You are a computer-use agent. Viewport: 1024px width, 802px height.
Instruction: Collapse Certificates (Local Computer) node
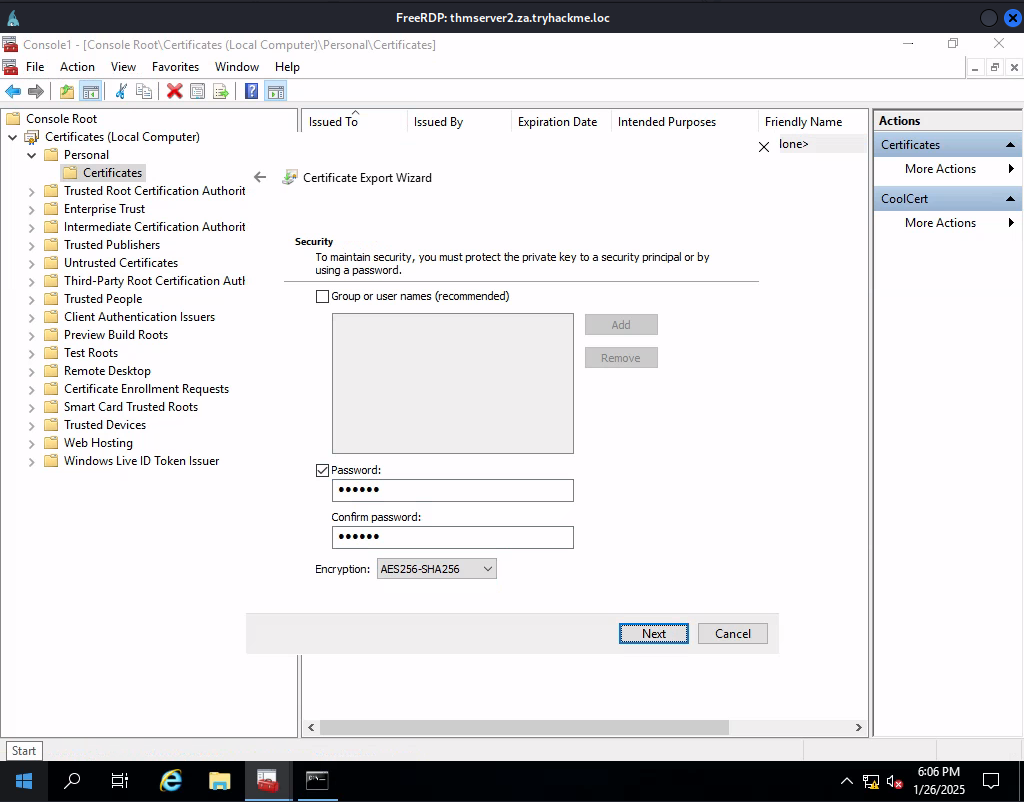[12, 137]
